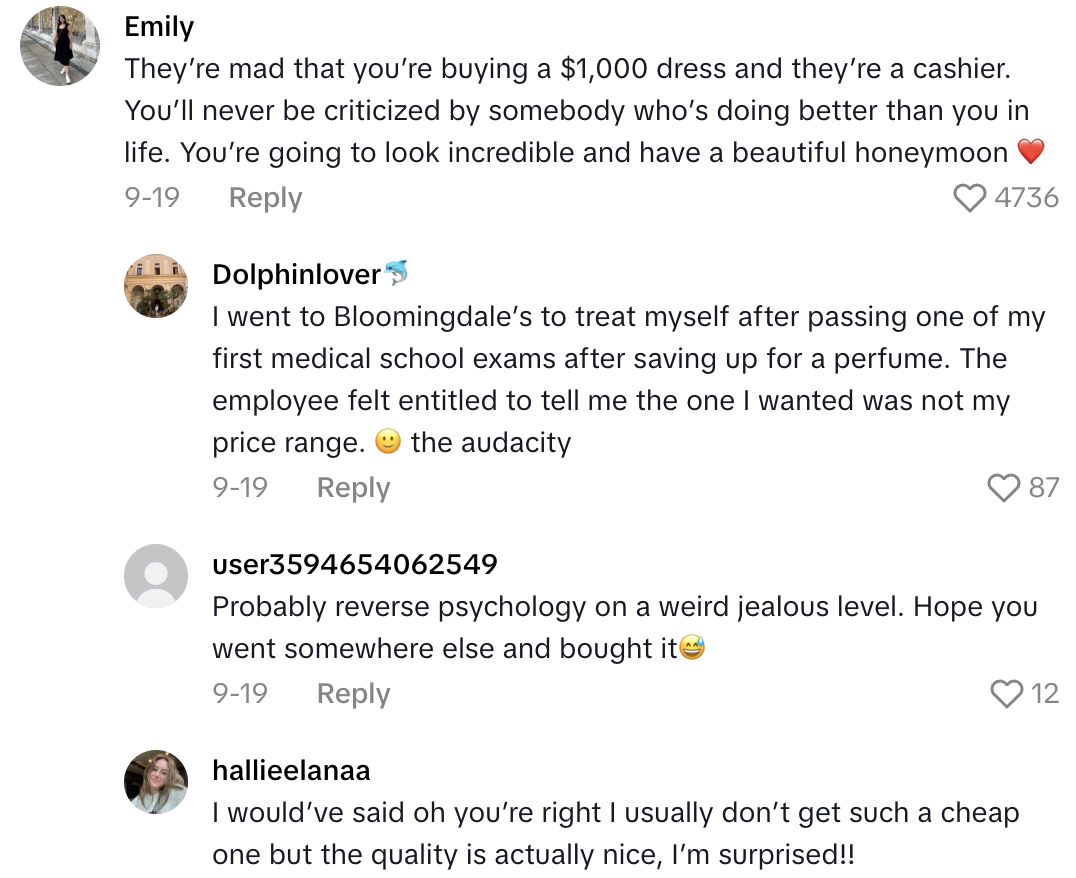Click the 4736 like count on Emily's comment
1076x878 pixels.
coord(1029,197)
